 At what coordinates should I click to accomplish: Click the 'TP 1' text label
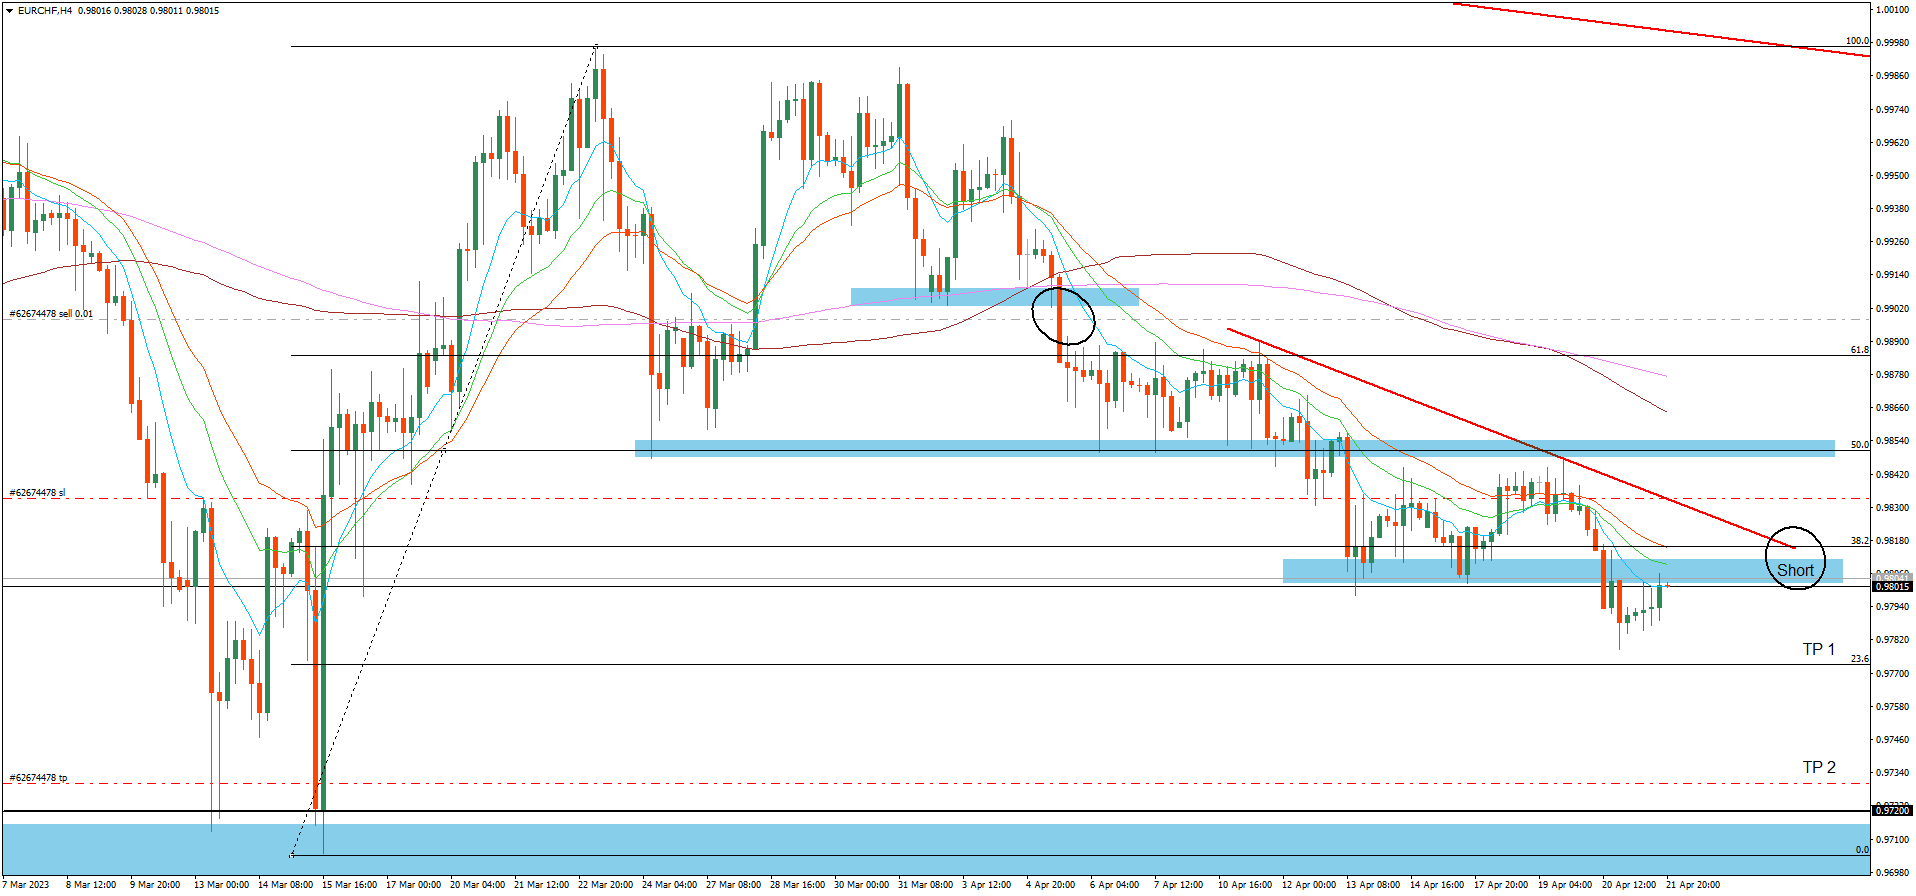point(1819,650)
